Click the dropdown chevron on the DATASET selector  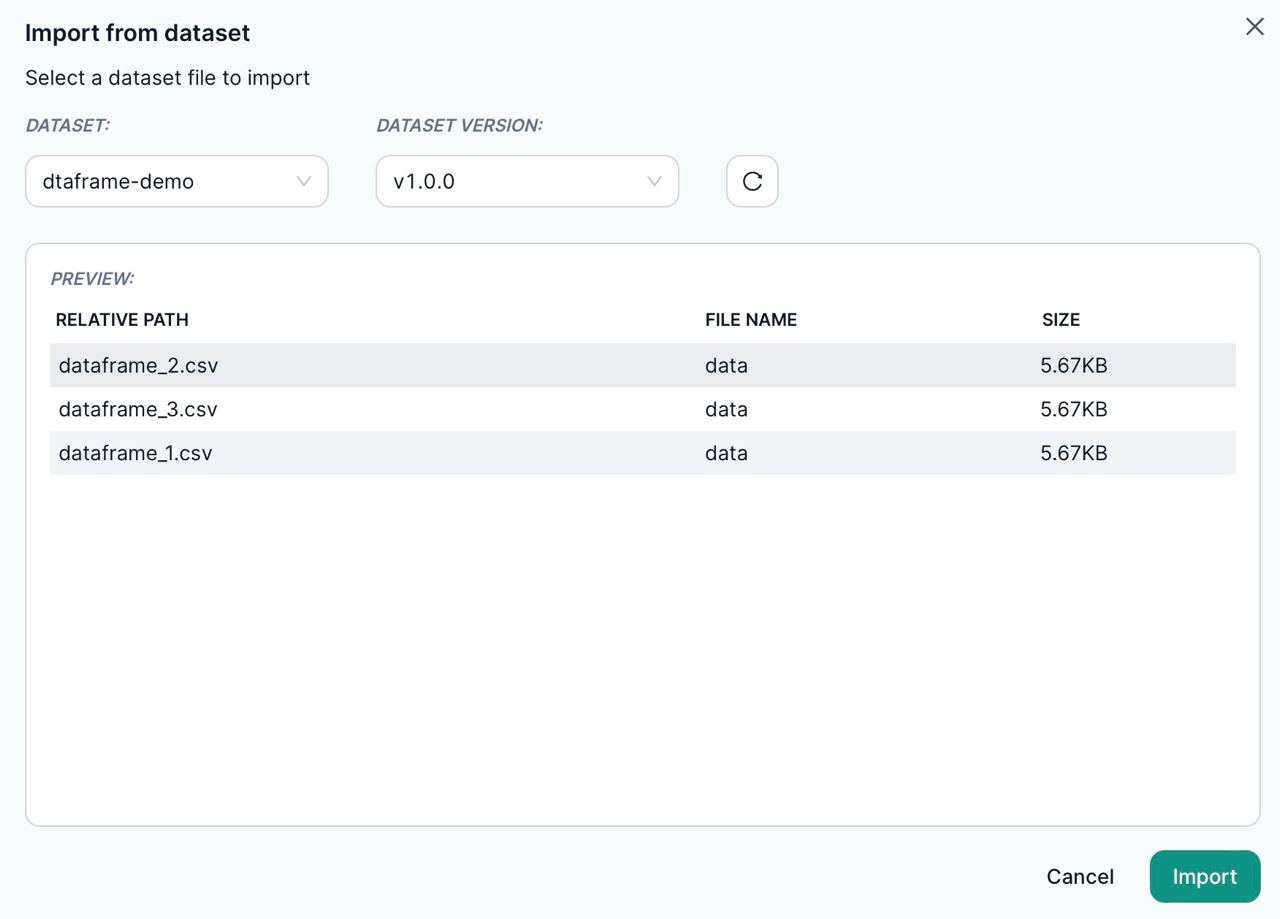pyautogui.click(x=304, y=181)
